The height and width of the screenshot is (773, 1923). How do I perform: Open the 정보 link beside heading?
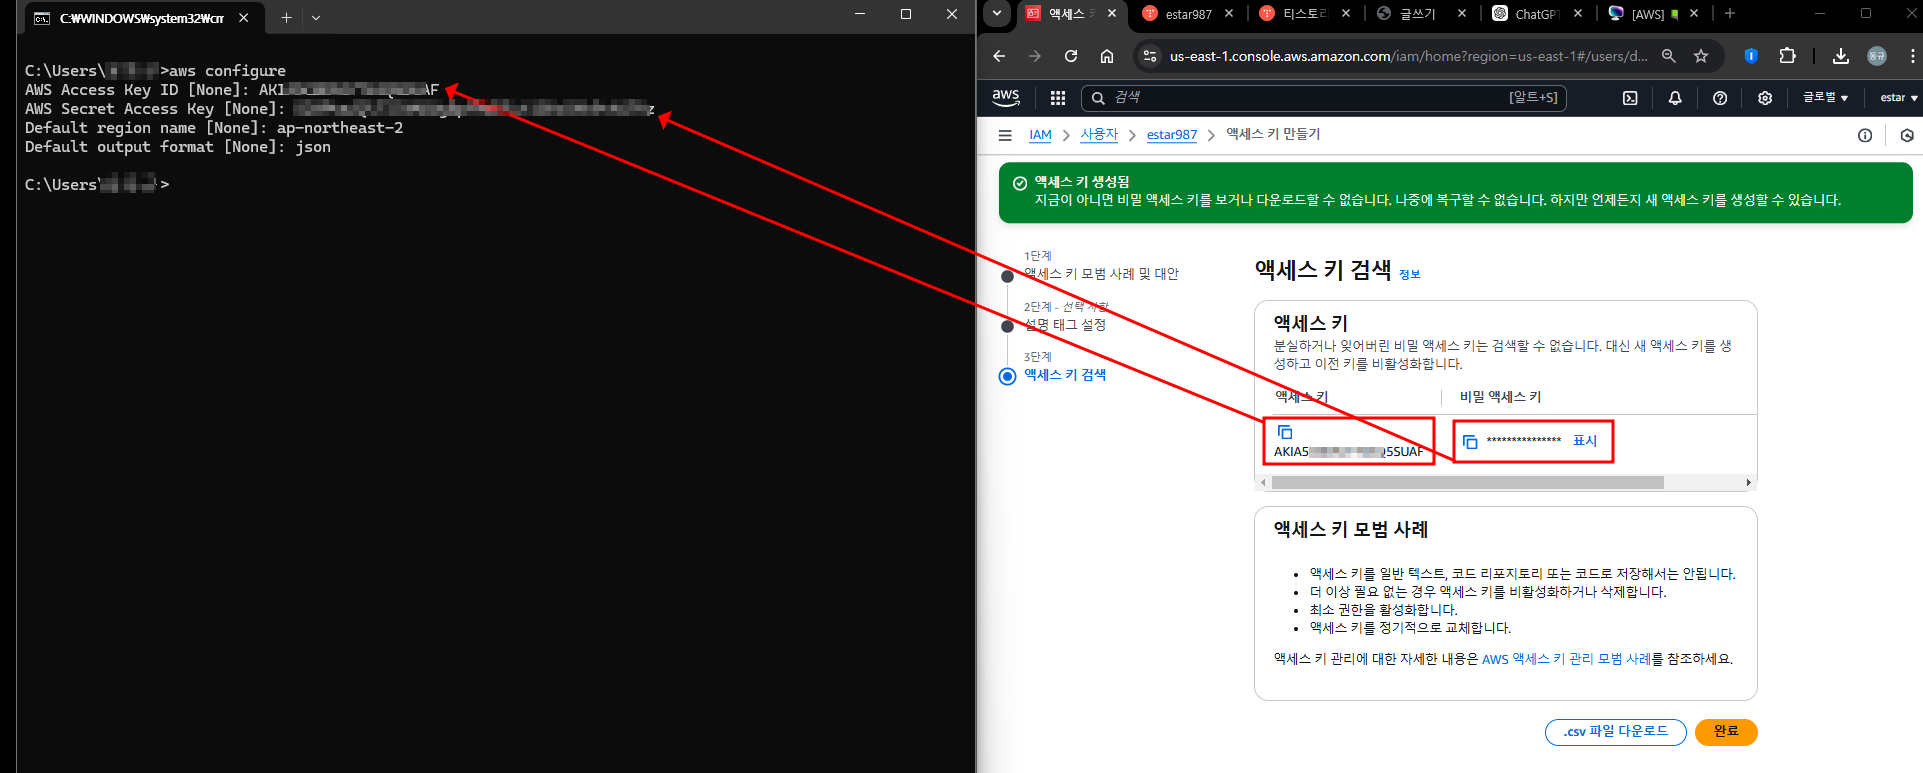(1409, 274)
